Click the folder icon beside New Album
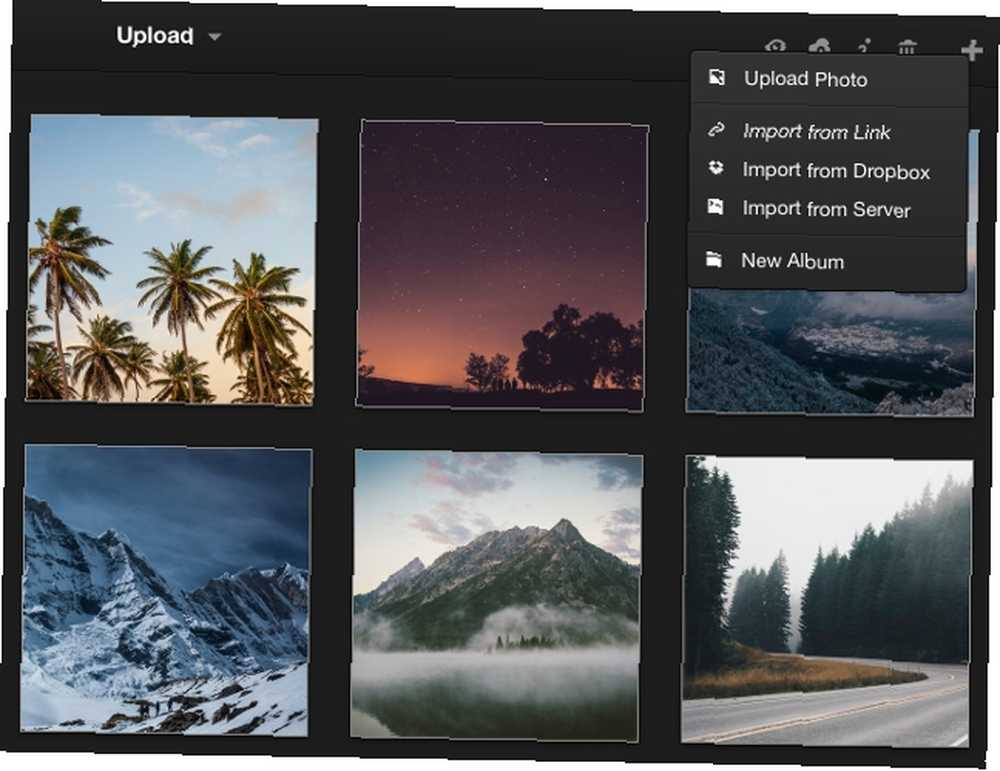This screenshot has width=1000, height=771. (714, 259)
